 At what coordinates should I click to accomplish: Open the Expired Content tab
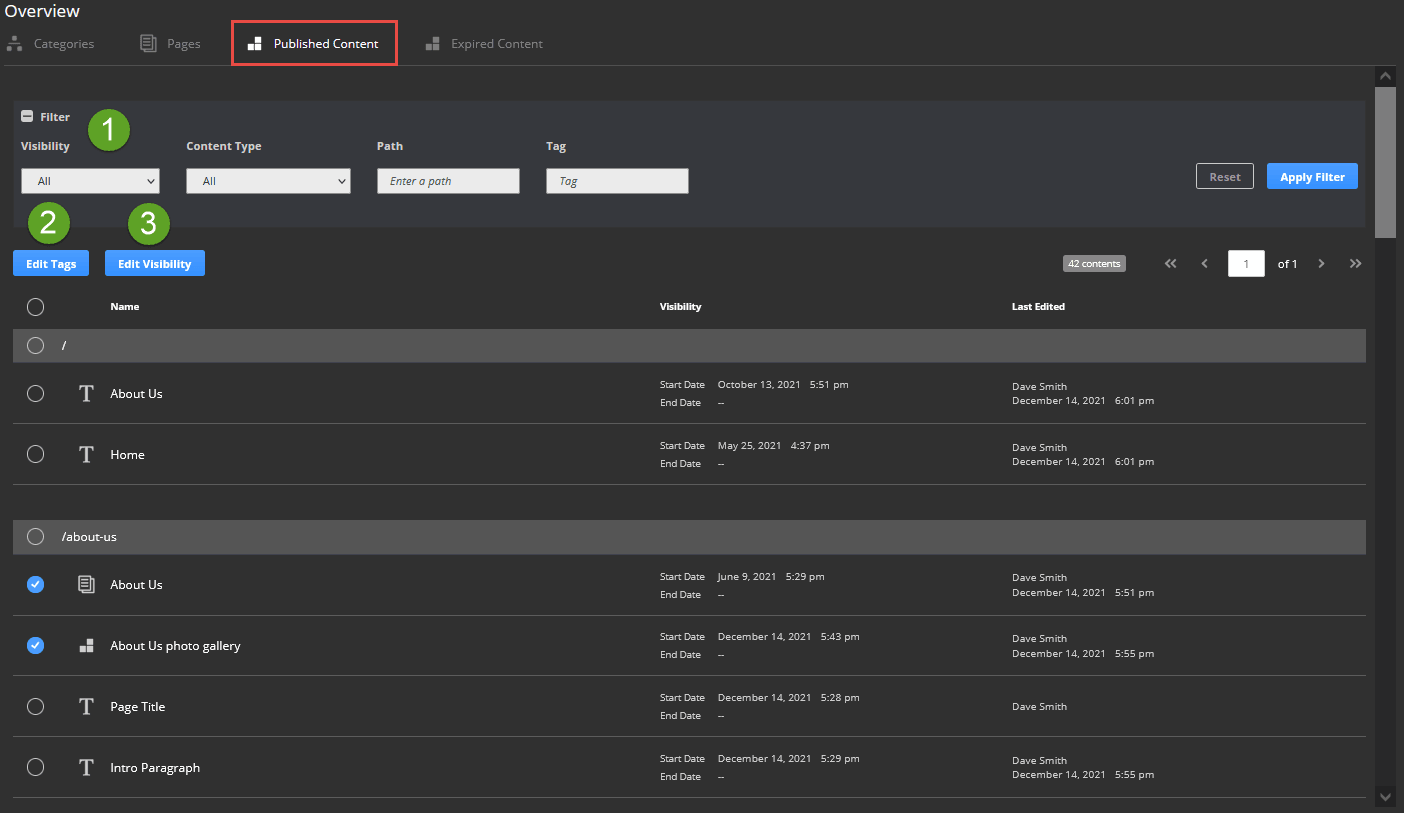[x=484, y=43]
